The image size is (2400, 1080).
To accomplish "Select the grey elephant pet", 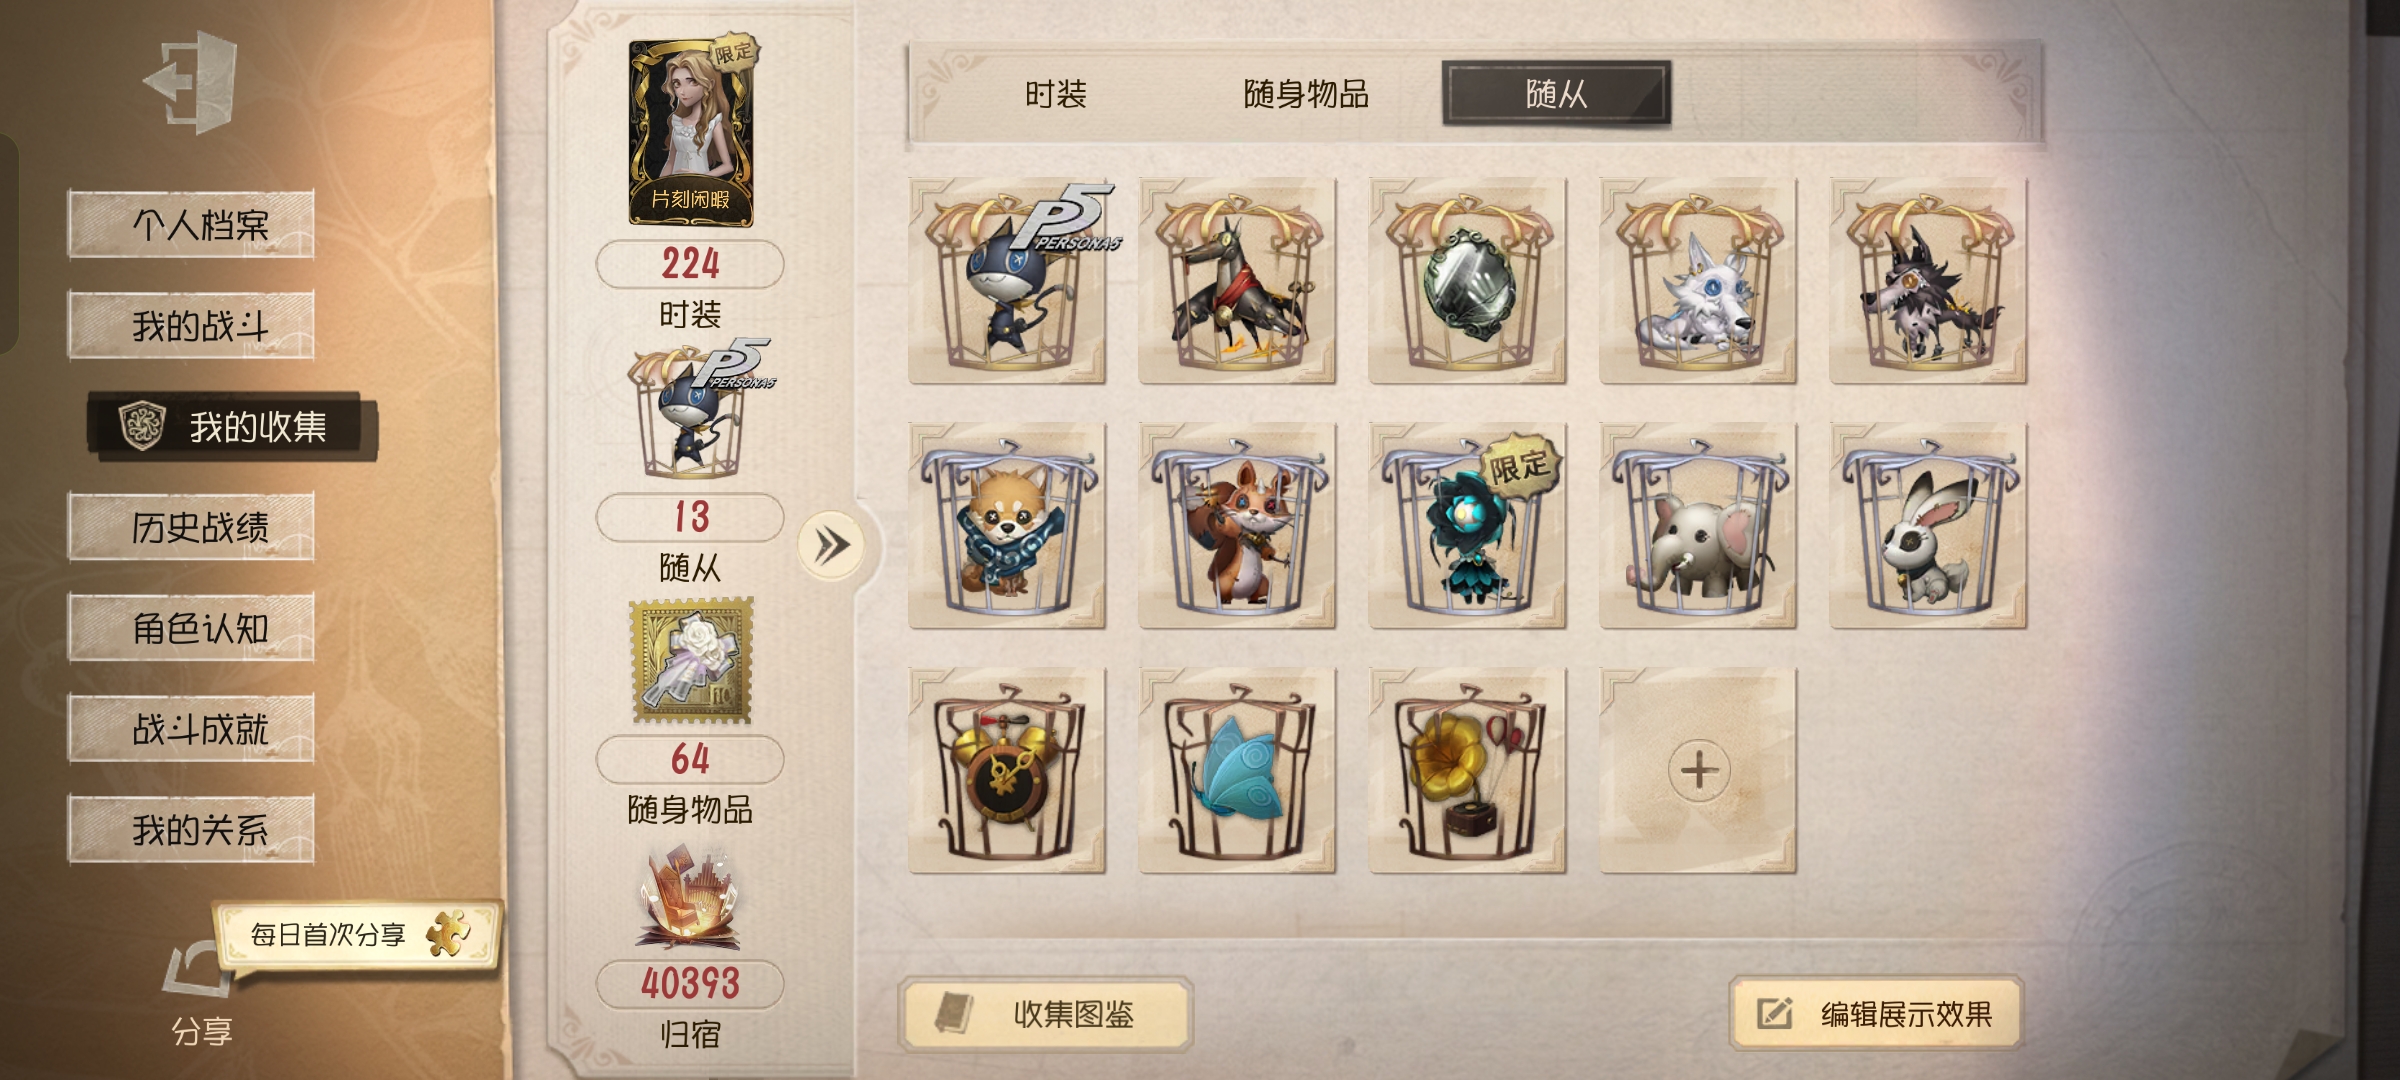I will click(x=1697, y=526).
